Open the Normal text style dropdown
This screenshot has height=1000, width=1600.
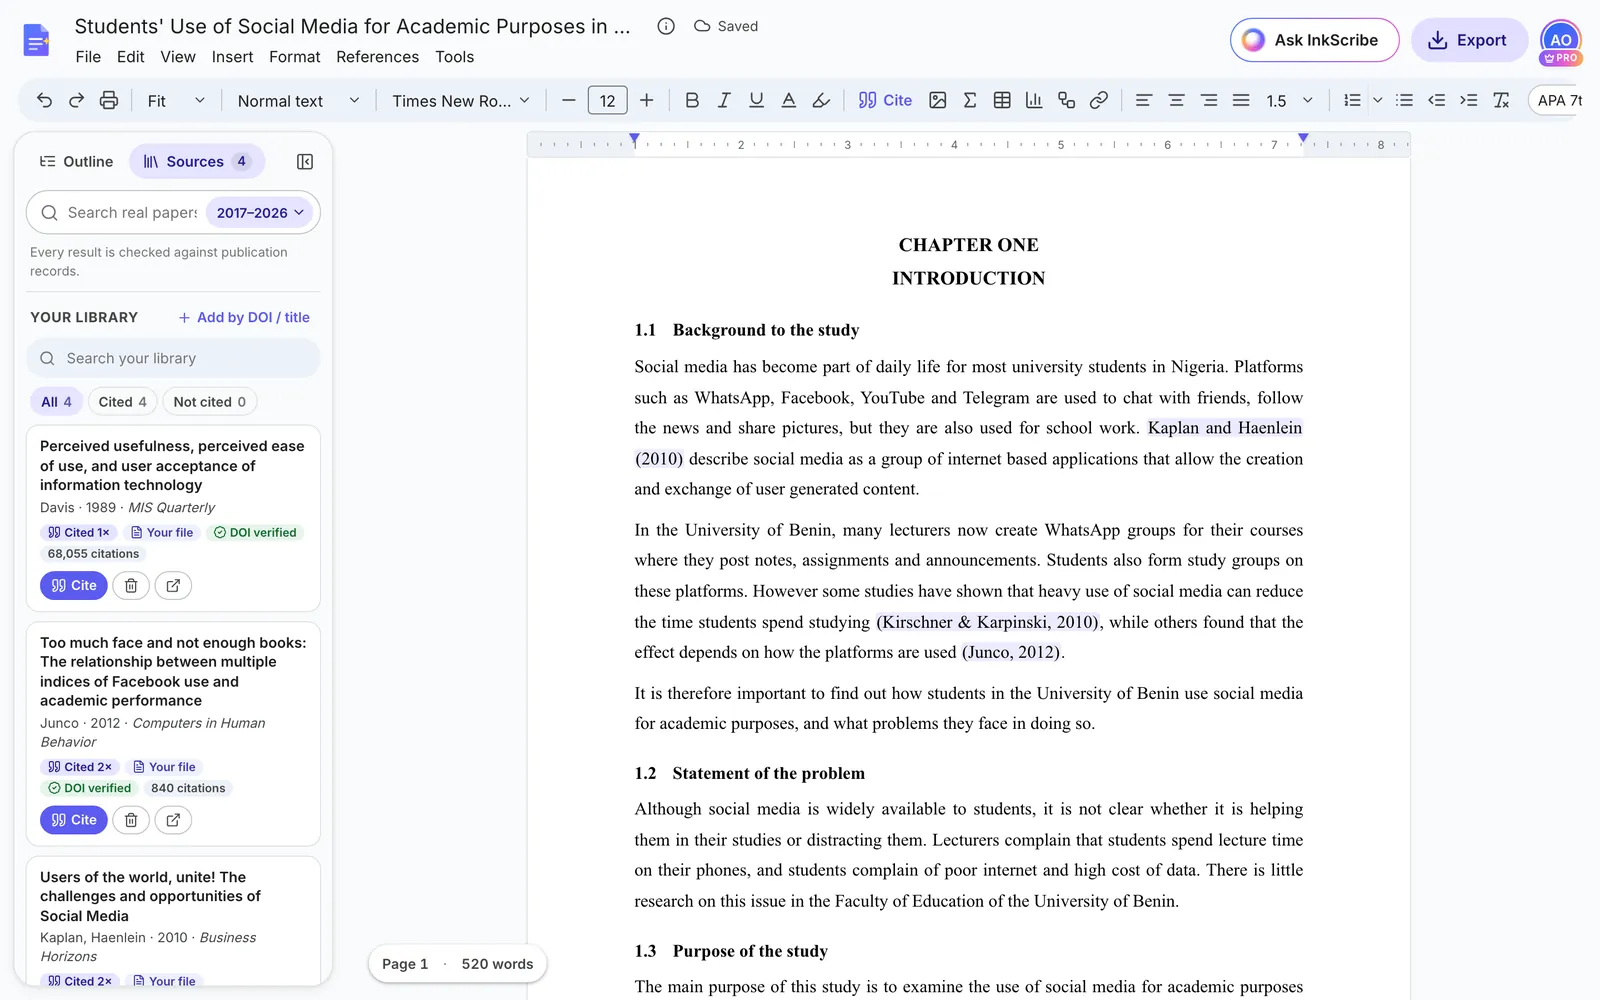298,100
